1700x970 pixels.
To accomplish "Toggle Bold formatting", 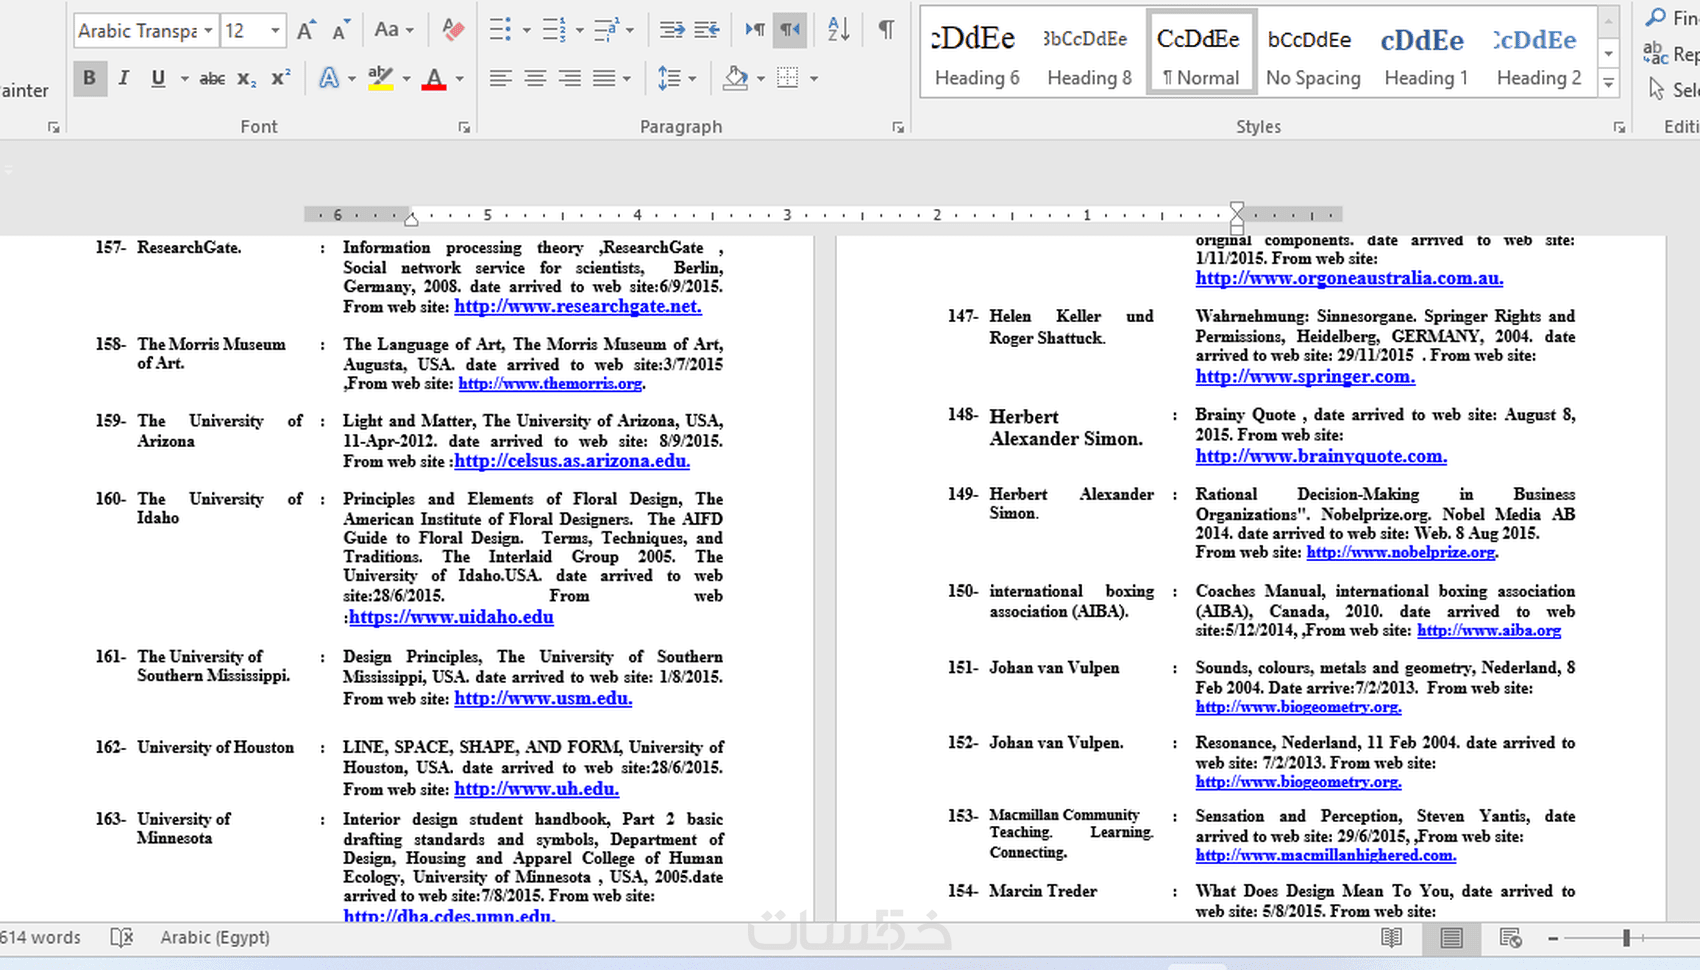I will pyautogui.click(x=90, y=78).
